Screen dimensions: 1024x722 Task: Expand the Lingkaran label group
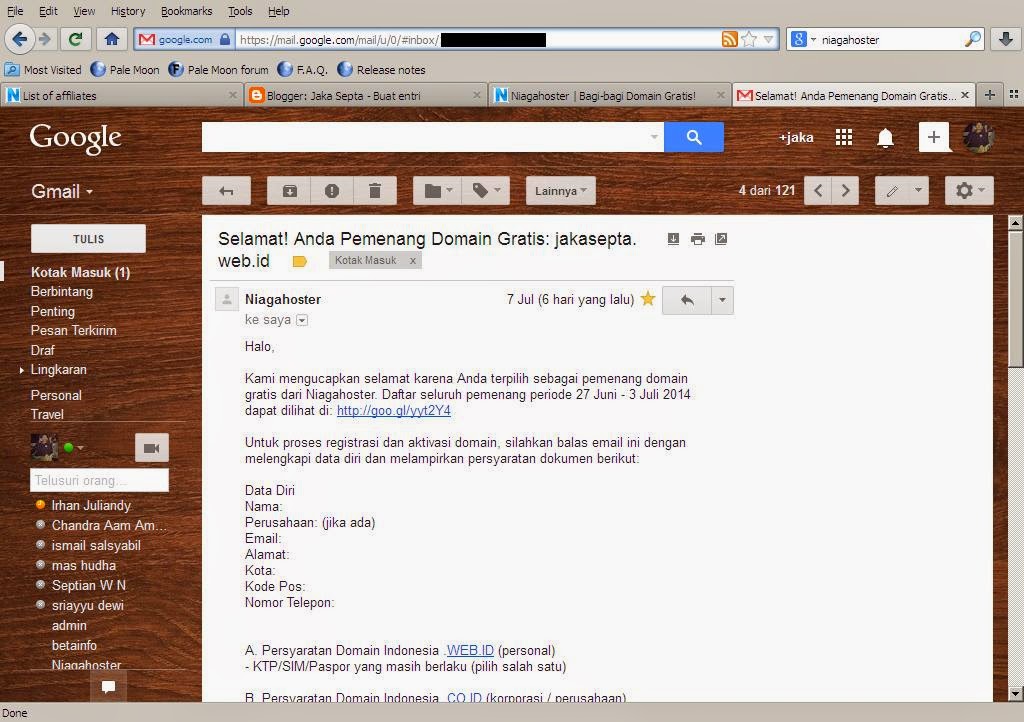pos(22,370)
